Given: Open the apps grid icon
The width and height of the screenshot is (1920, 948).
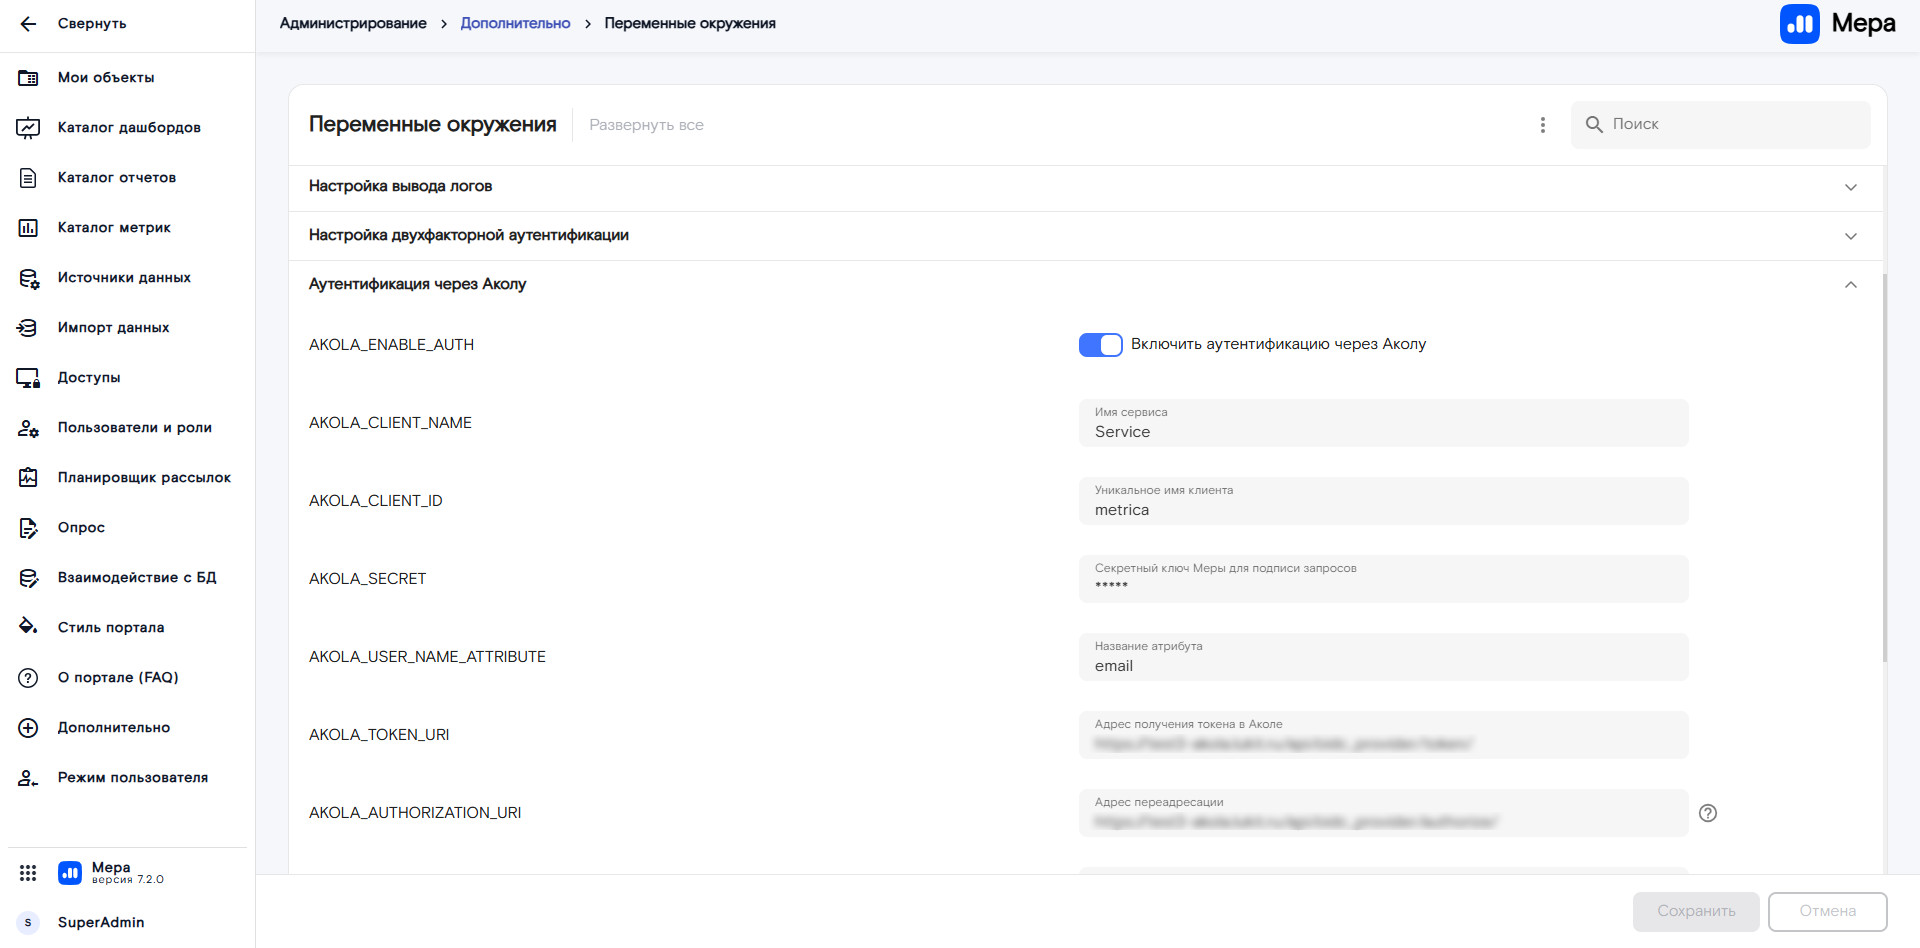Looking at the screenshot, I should tap(28, 873).
